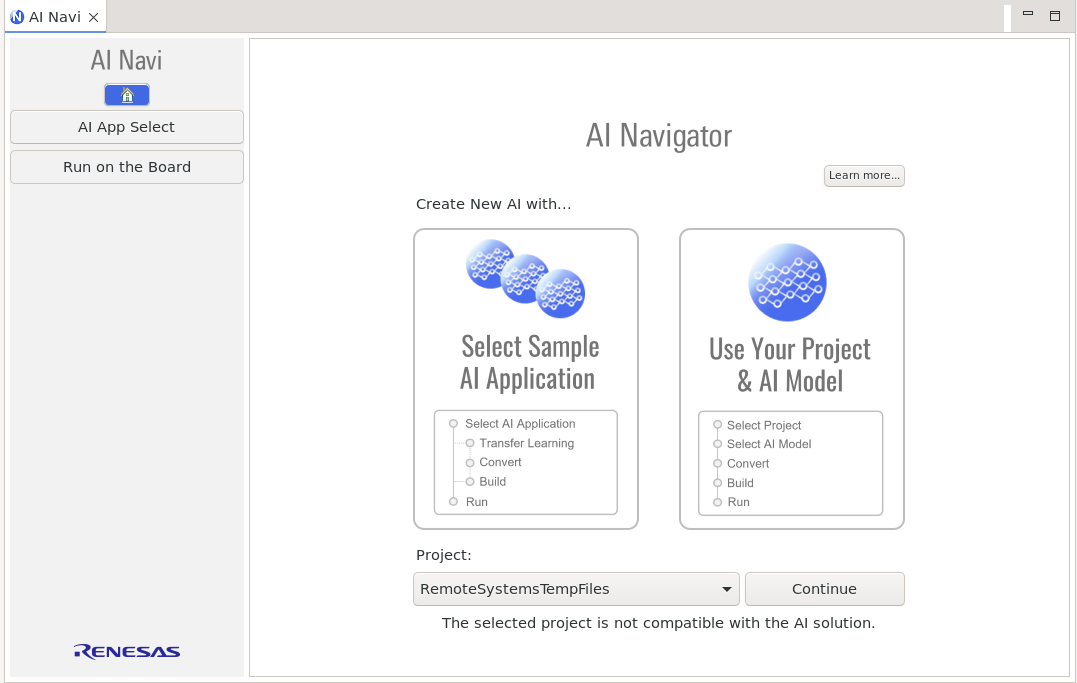This screenshot has width=1077, height=683.
Task: Switch to the AI Navi tab
Action: tap(54, 17)
